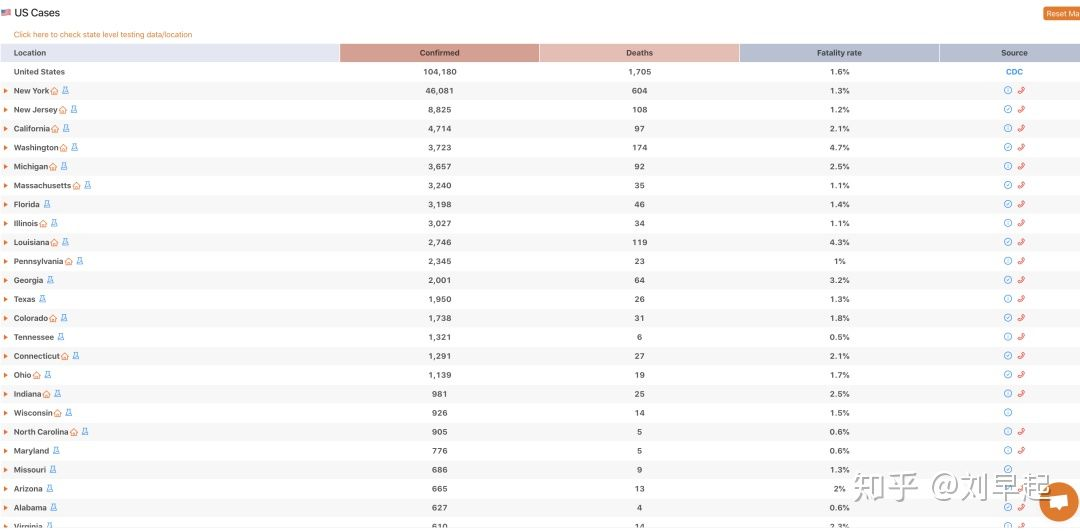This screenshot has width=1080, height=532.
Task: Expand the Georgia row triangle
Action: [6, 281]
